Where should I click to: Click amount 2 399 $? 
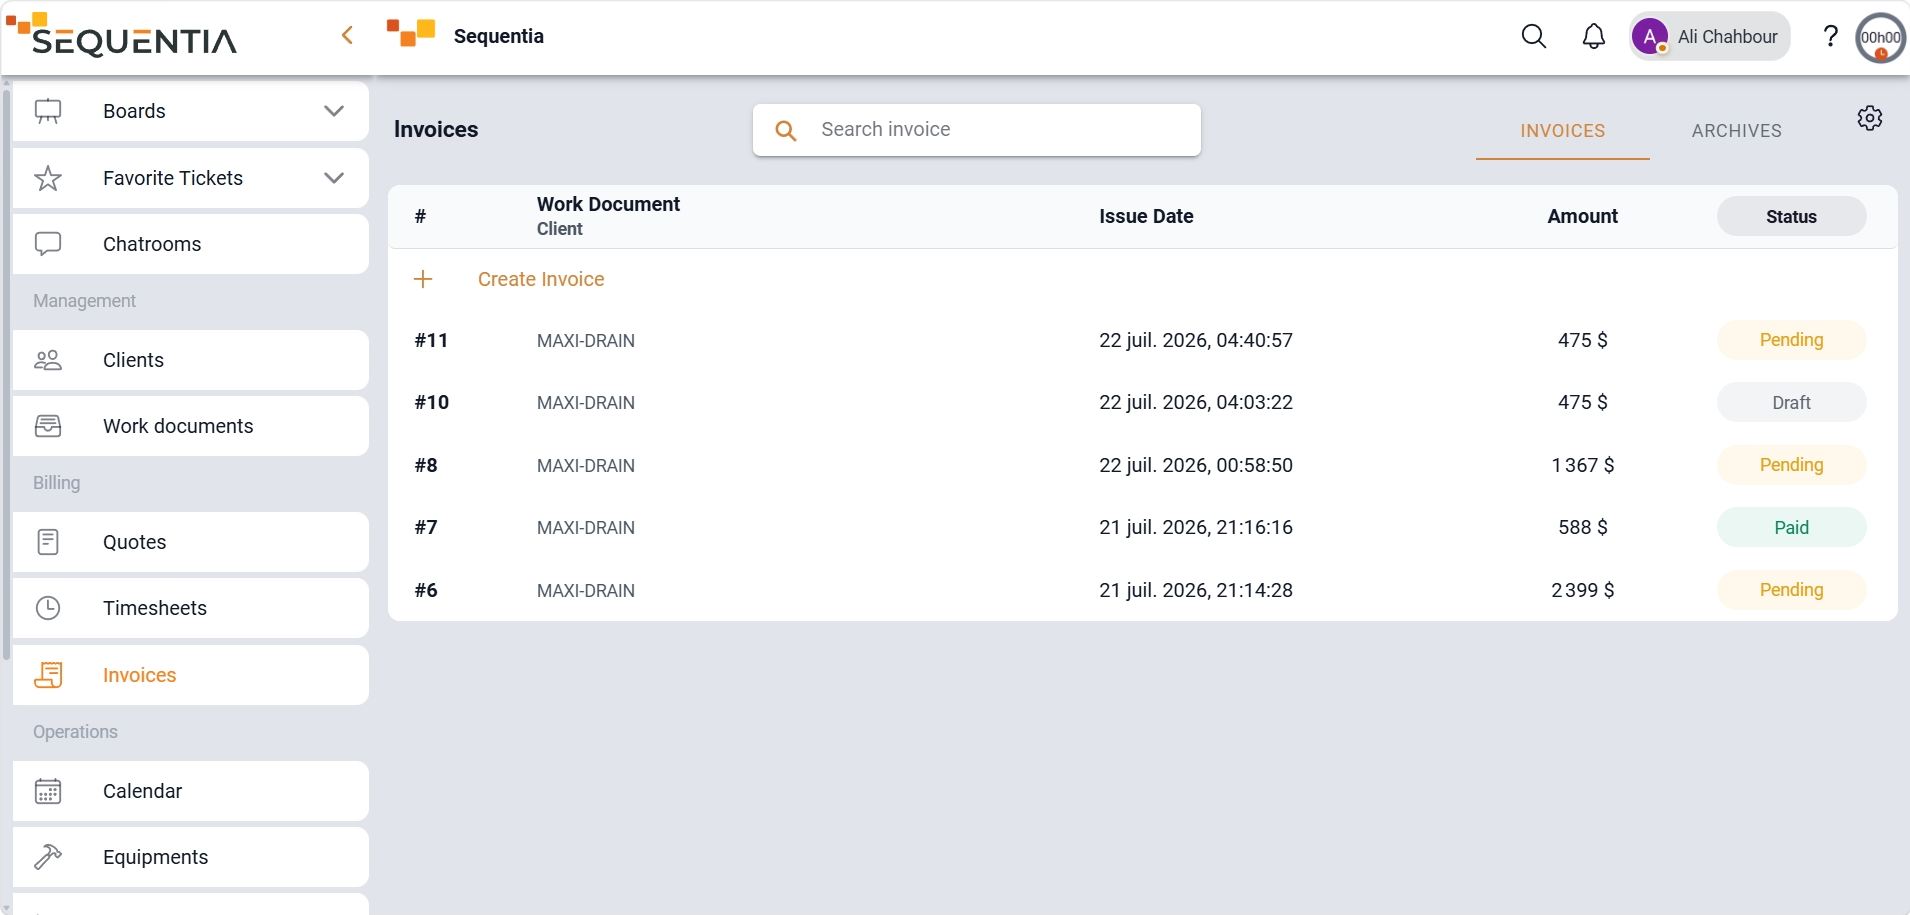coord(1583,590)
